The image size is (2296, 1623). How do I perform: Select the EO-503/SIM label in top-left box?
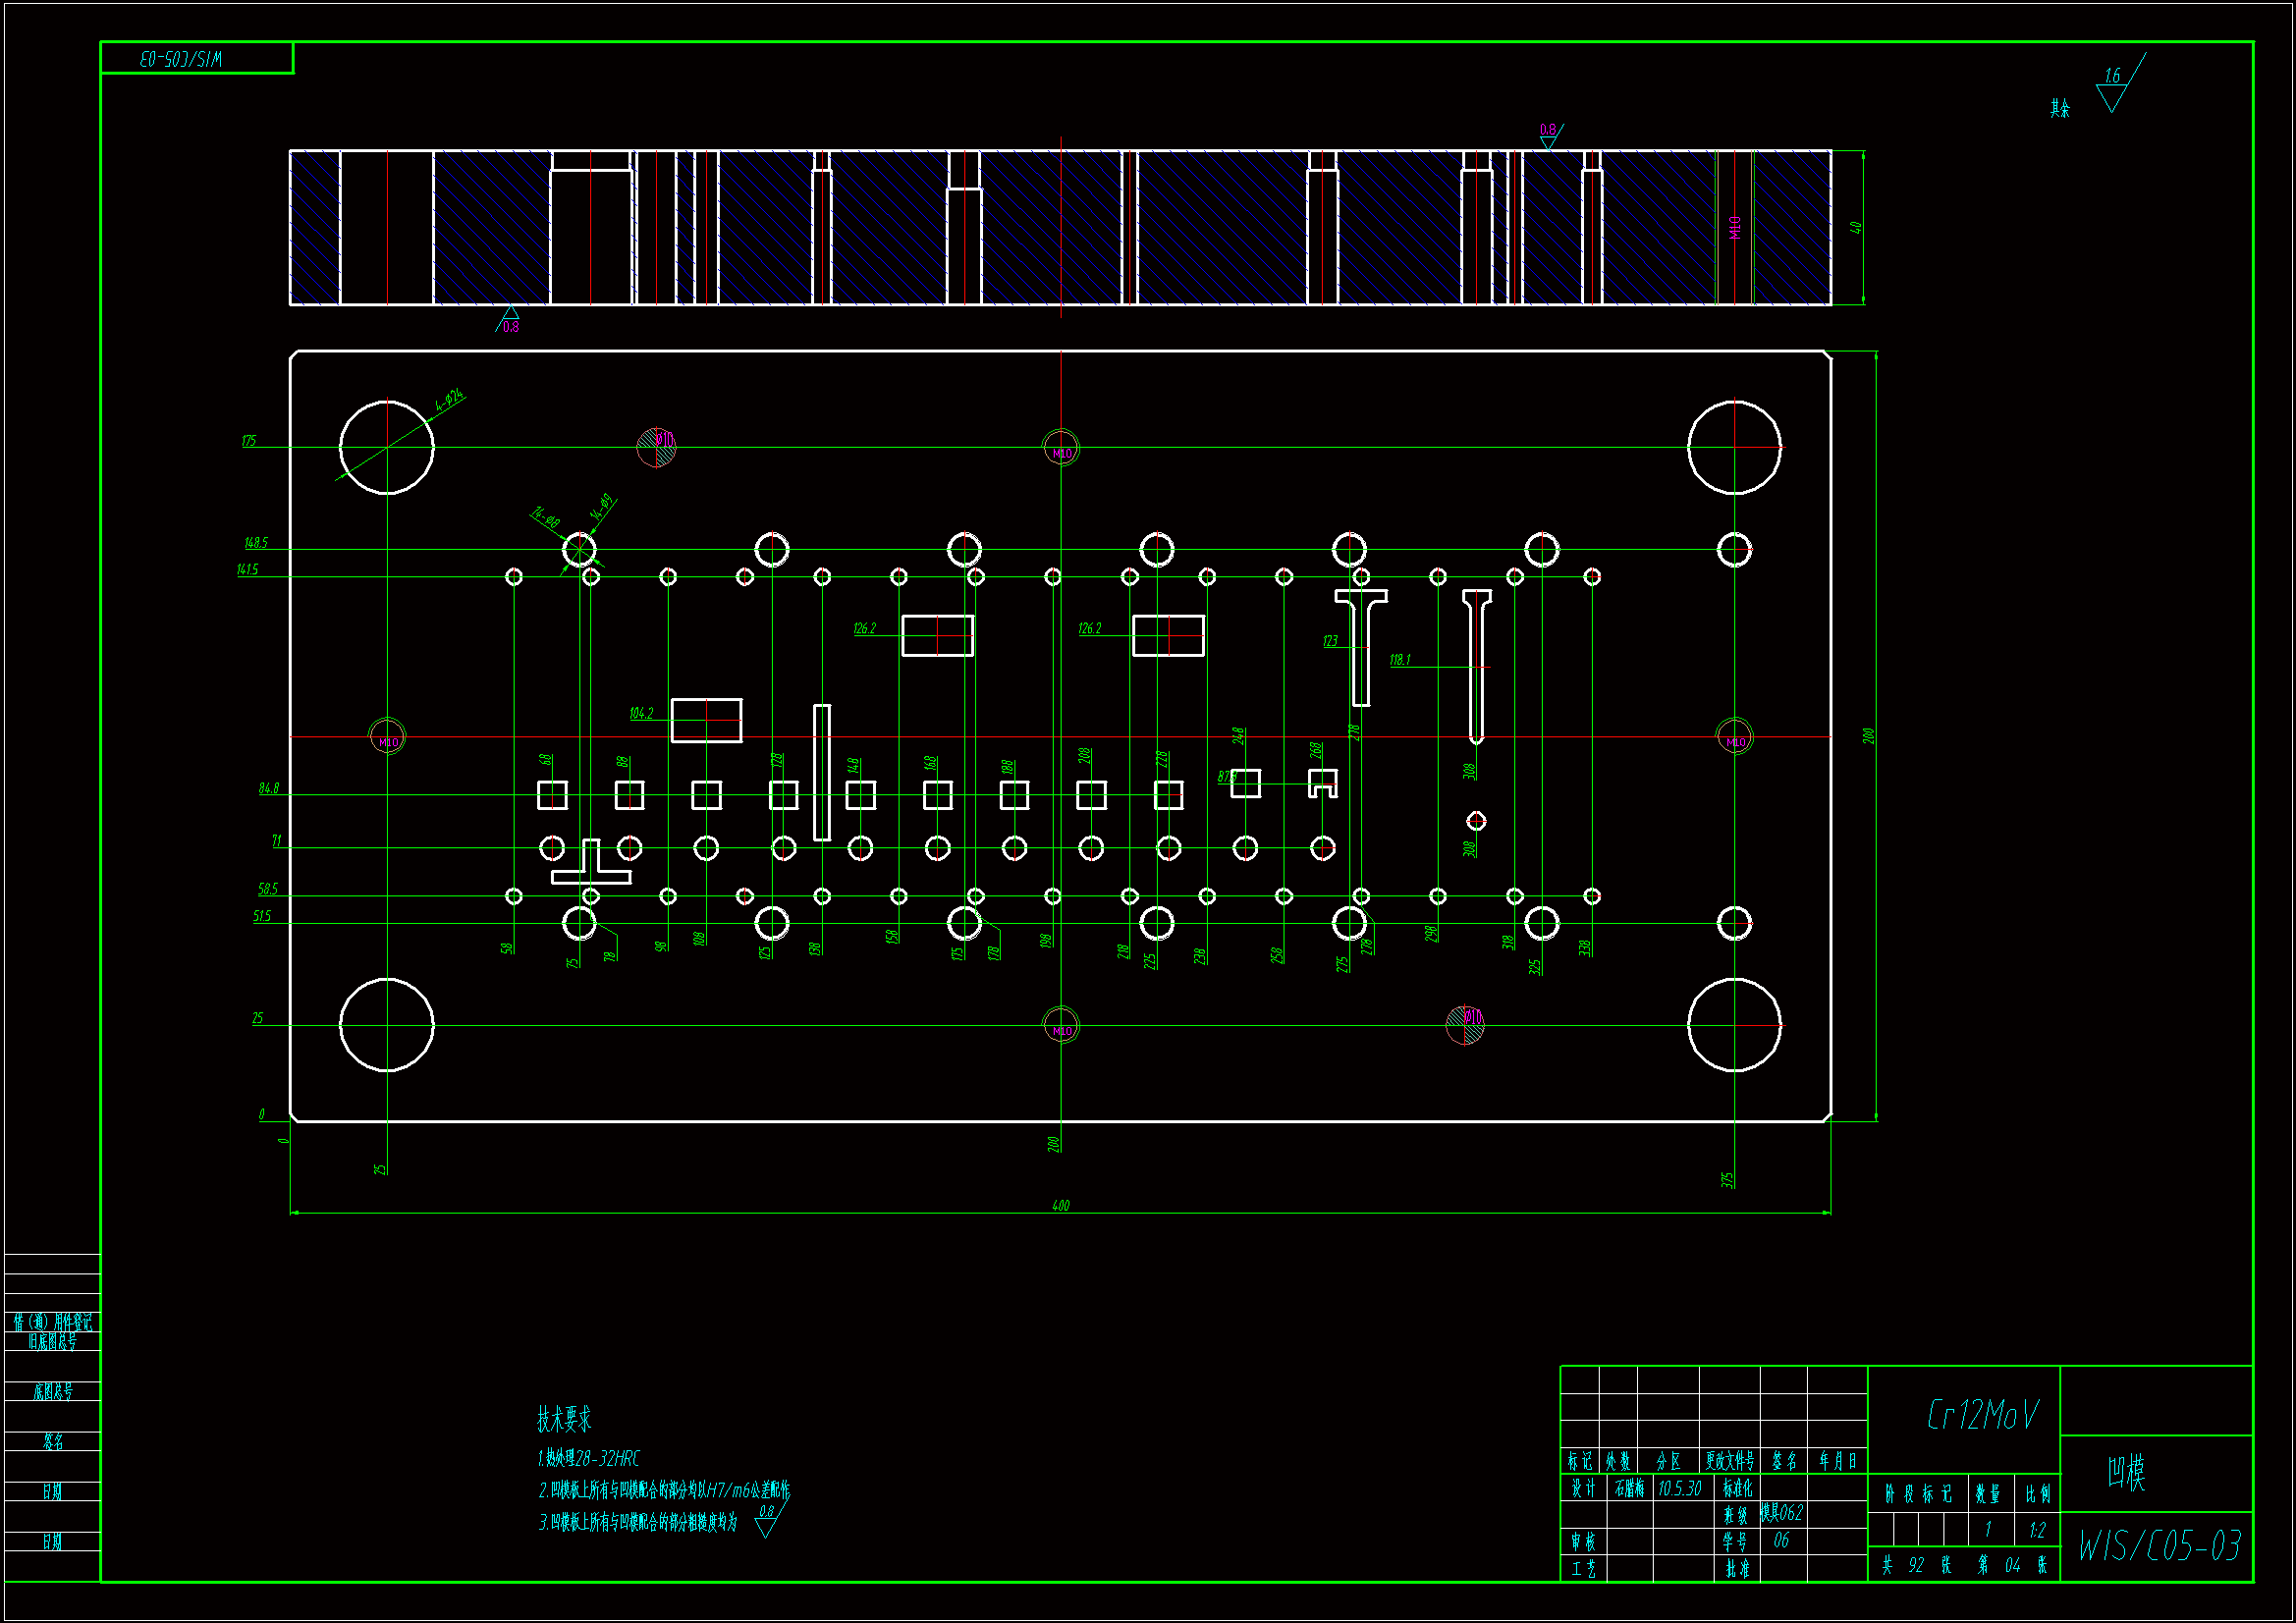coord(181,59)
